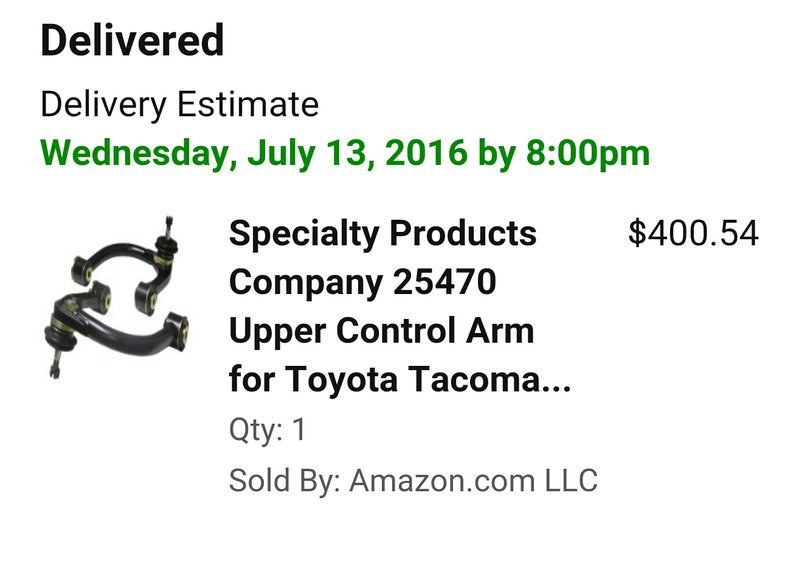Tap the Qty: 1 quantity text
Screen dimensions: 799x571
click(268, 430)
